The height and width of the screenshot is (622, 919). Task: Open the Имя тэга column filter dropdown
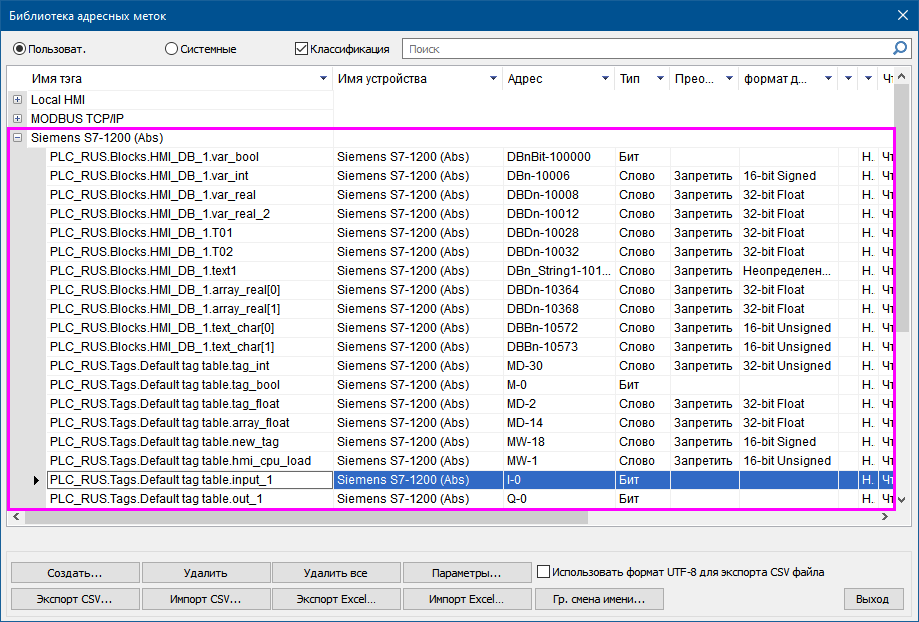click(x=323, y=79)
